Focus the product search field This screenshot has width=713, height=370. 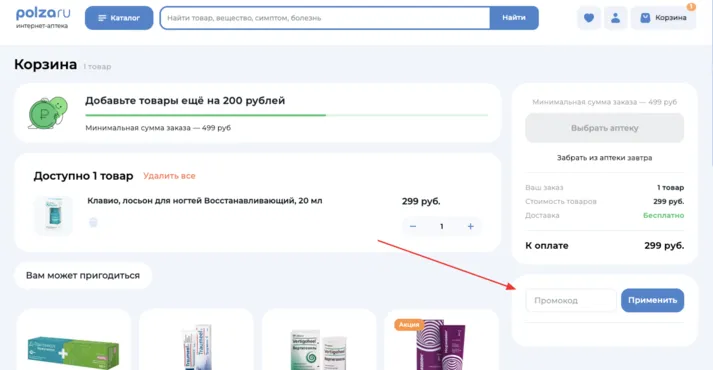(x=325, y=18)
